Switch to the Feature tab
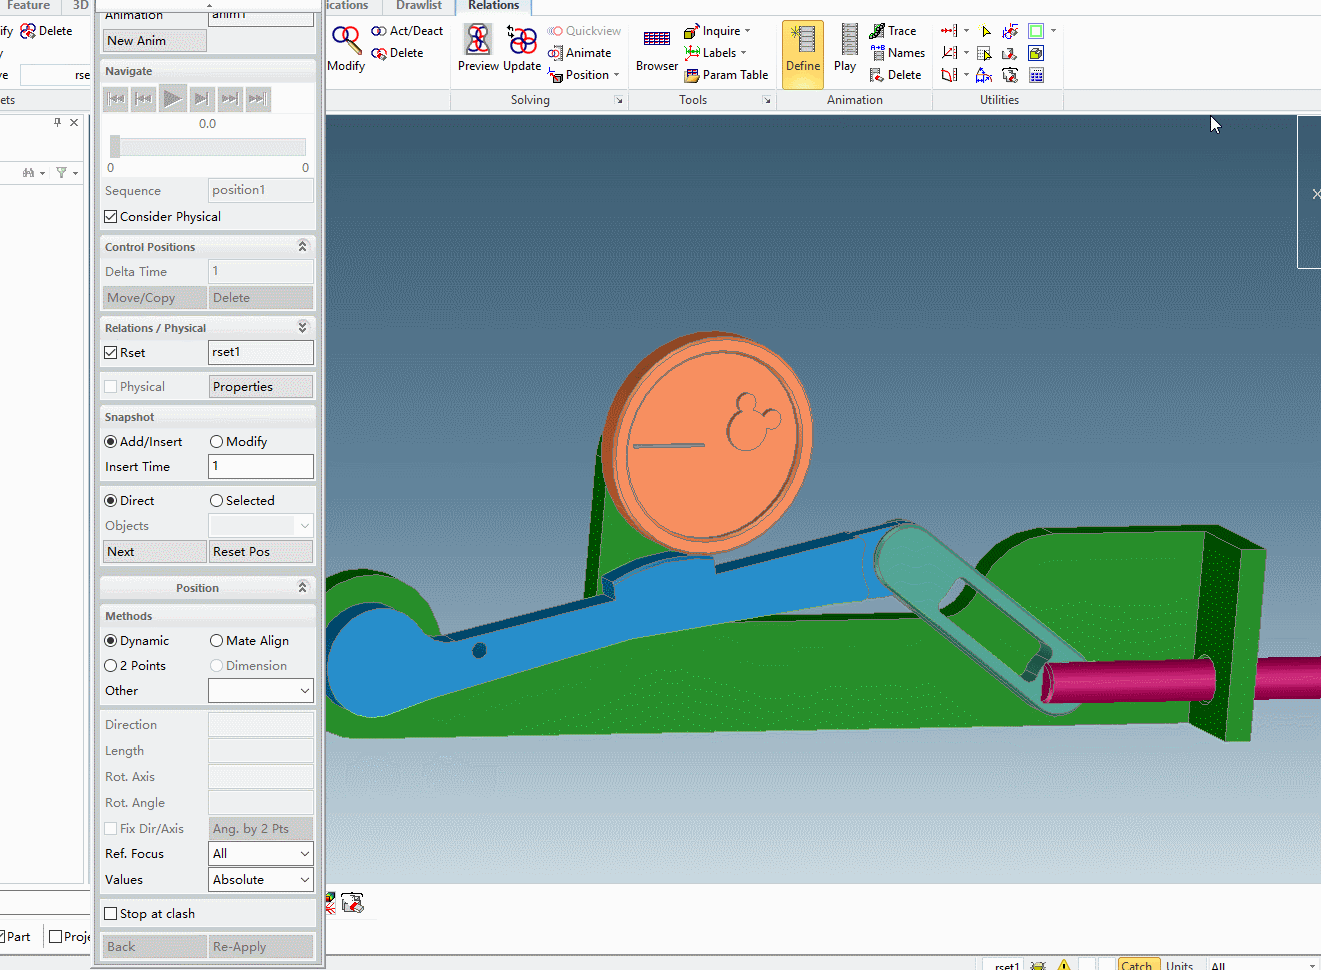 (29, 6)
